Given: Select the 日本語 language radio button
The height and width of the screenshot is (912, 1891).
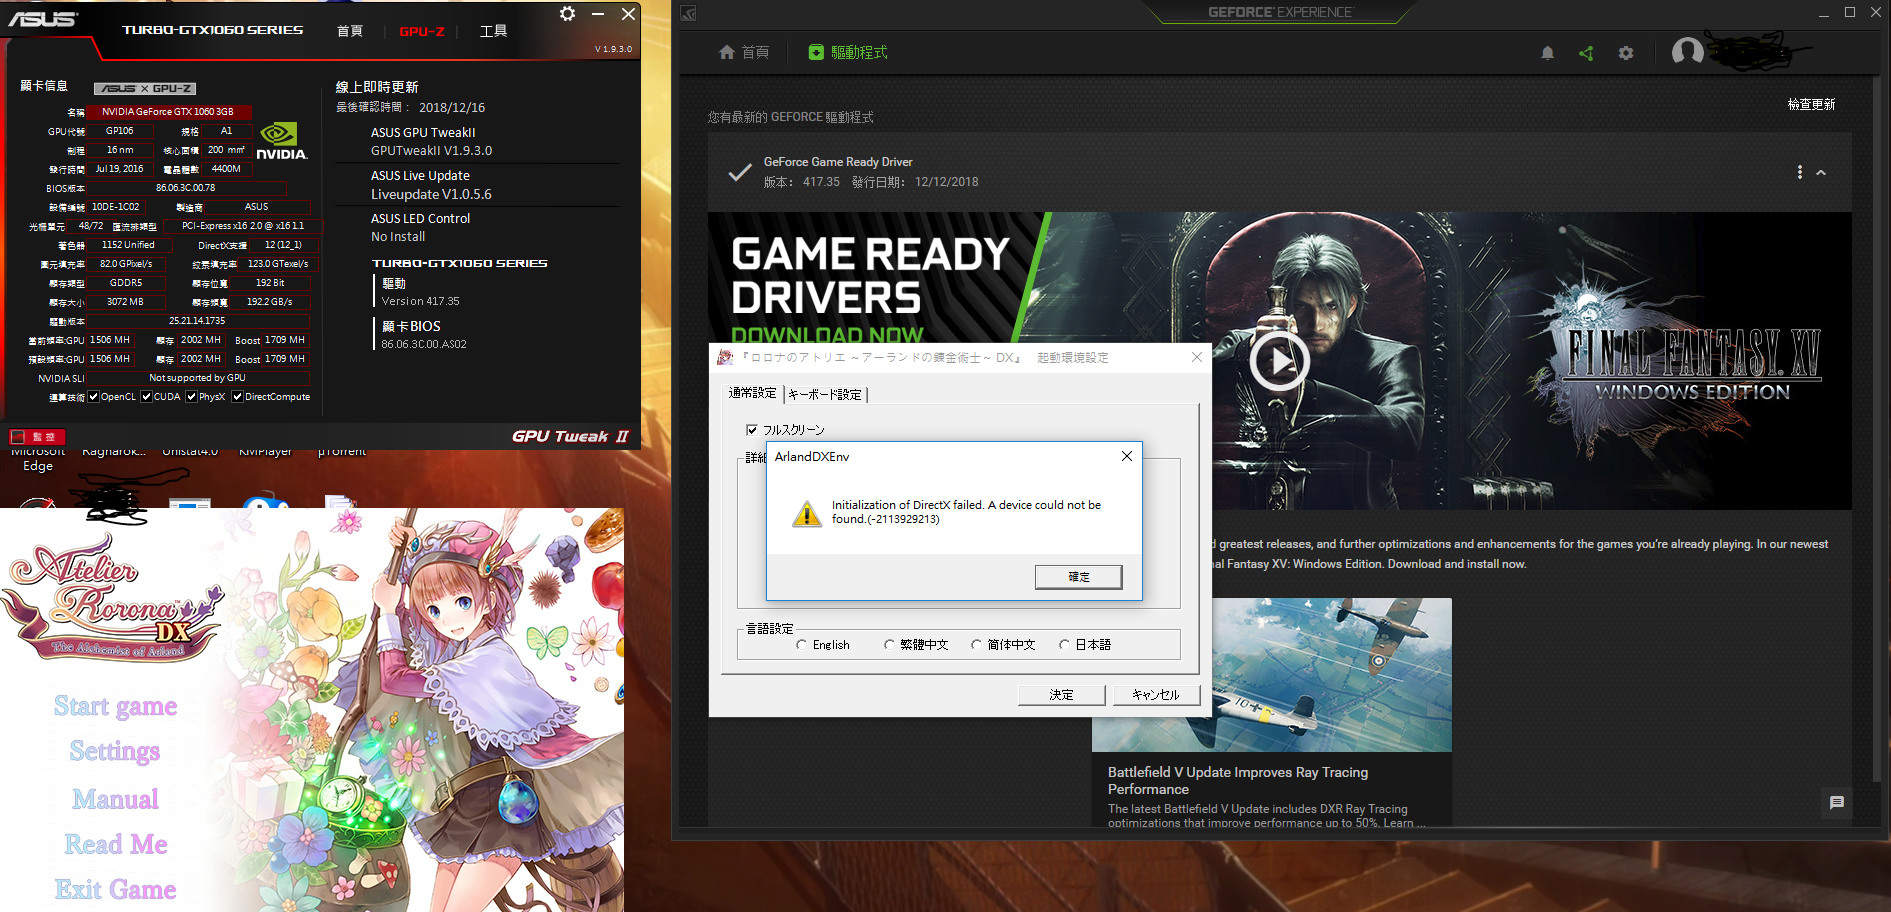Looking at the screenshot, I should click(1064, 645).
